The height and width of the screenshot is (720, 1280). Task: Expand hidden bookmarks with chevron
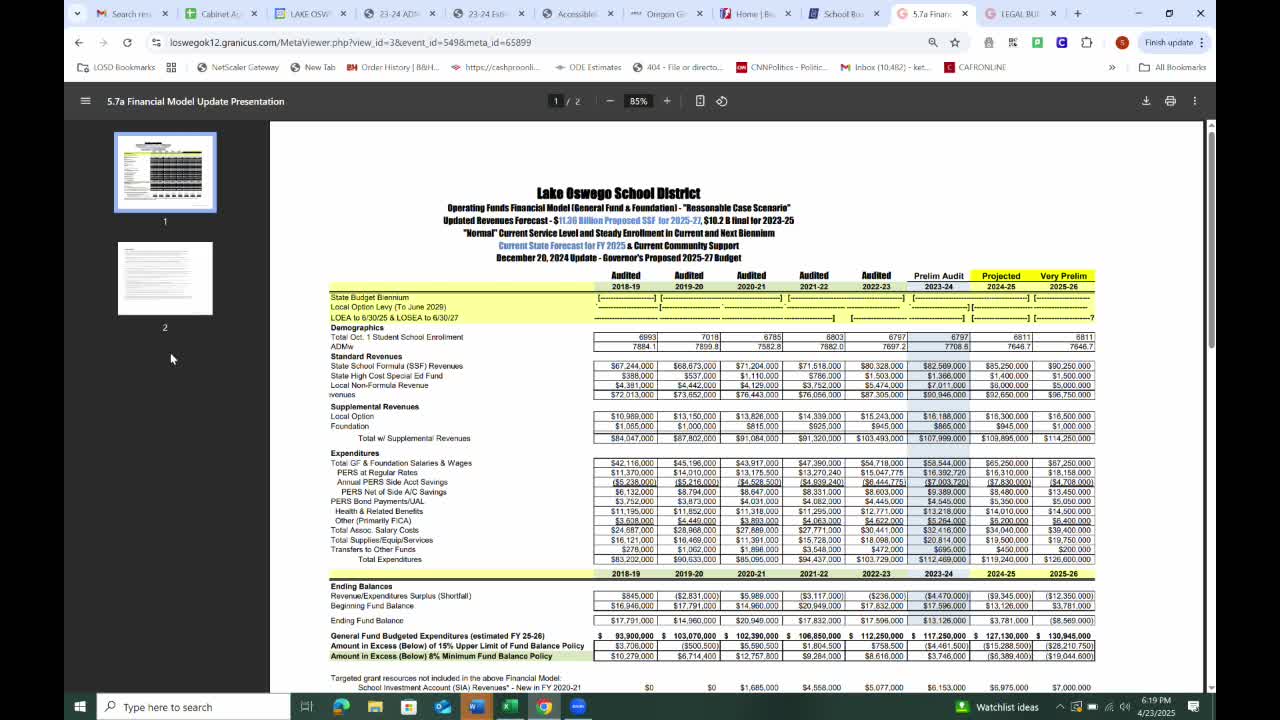(1112, 67)
